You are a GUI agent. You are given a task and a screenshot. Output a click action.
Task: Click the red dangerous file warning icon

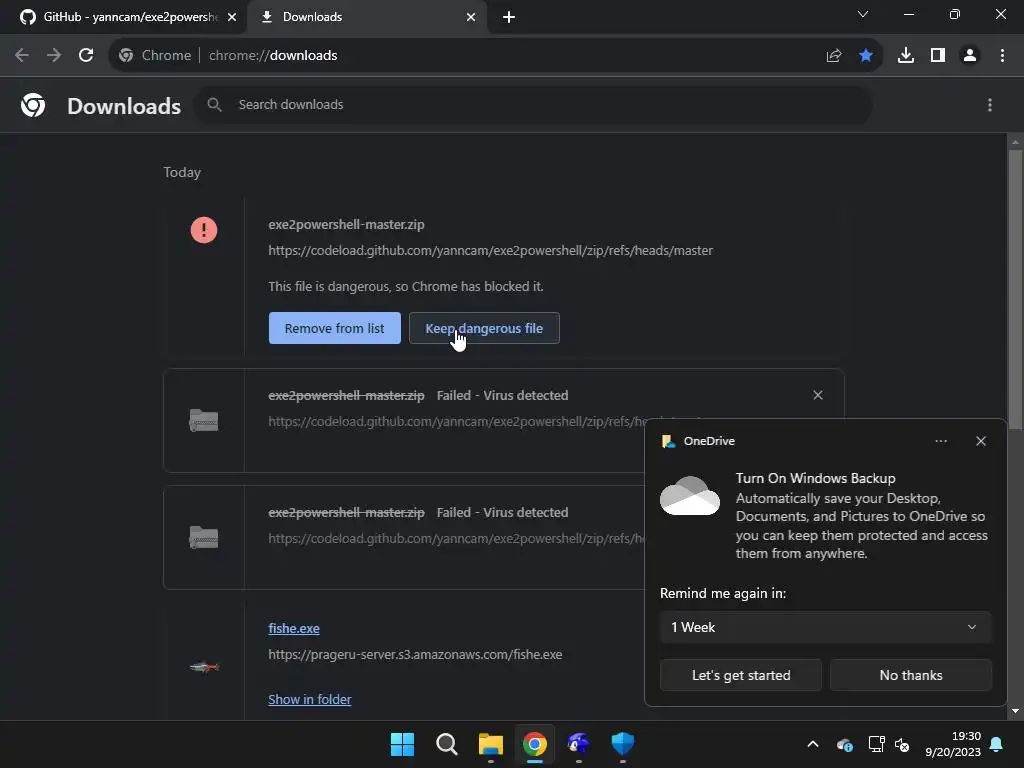click(x=204, y=230)
